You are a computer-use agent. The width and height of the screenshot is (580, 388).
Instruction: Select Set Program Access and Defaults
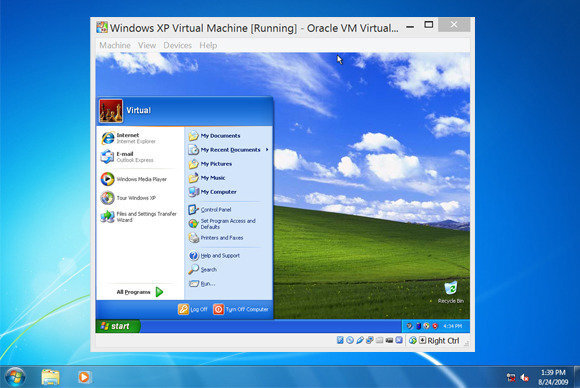222,224
